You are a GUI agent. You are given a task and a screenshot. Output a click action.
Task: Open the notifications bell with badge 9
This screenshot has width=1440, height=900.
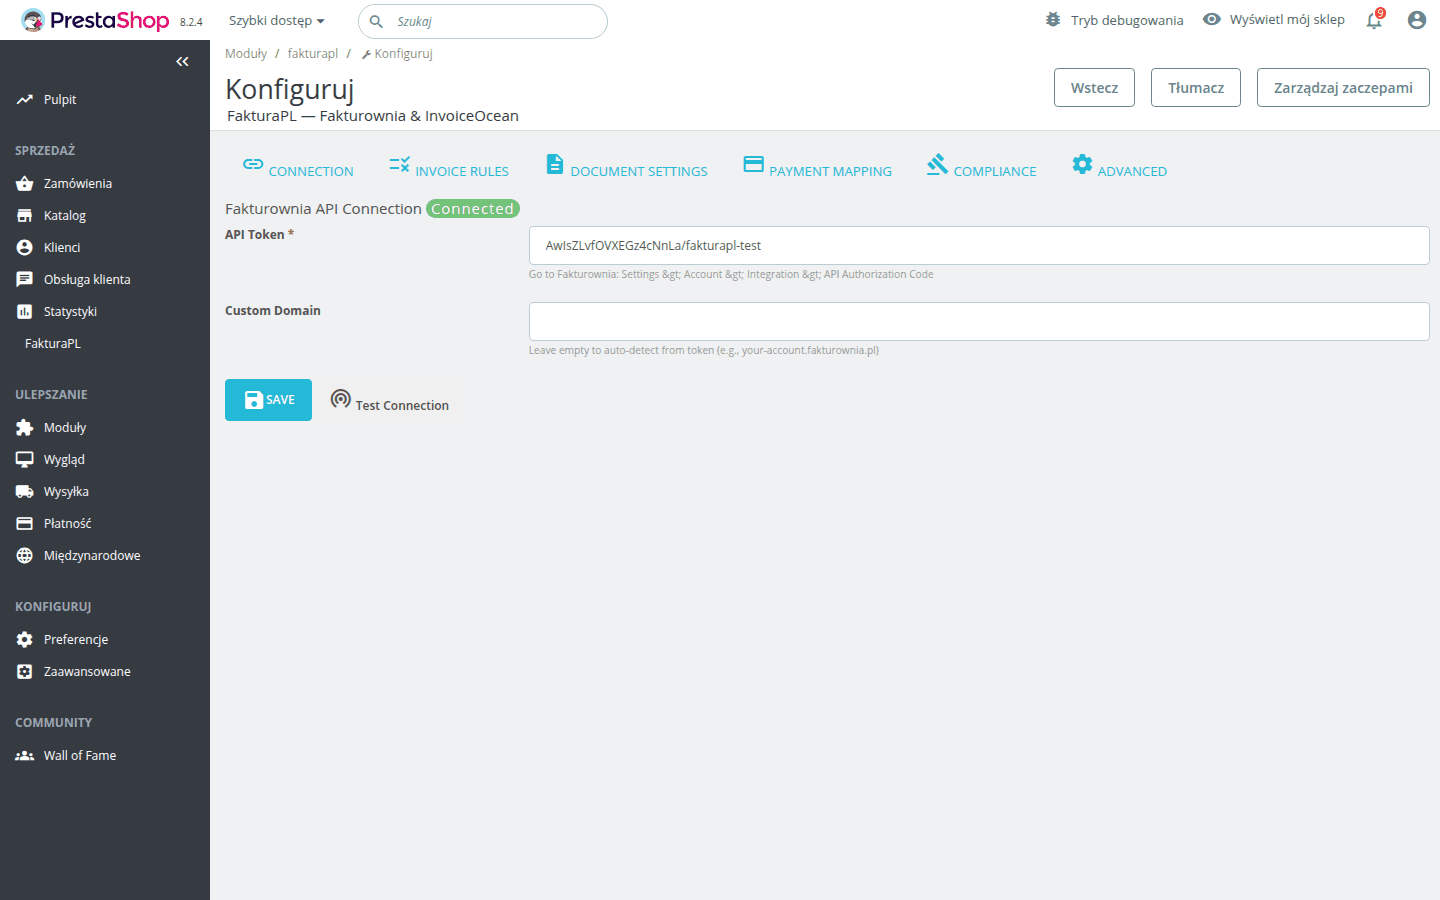(x=1373, y=20)
